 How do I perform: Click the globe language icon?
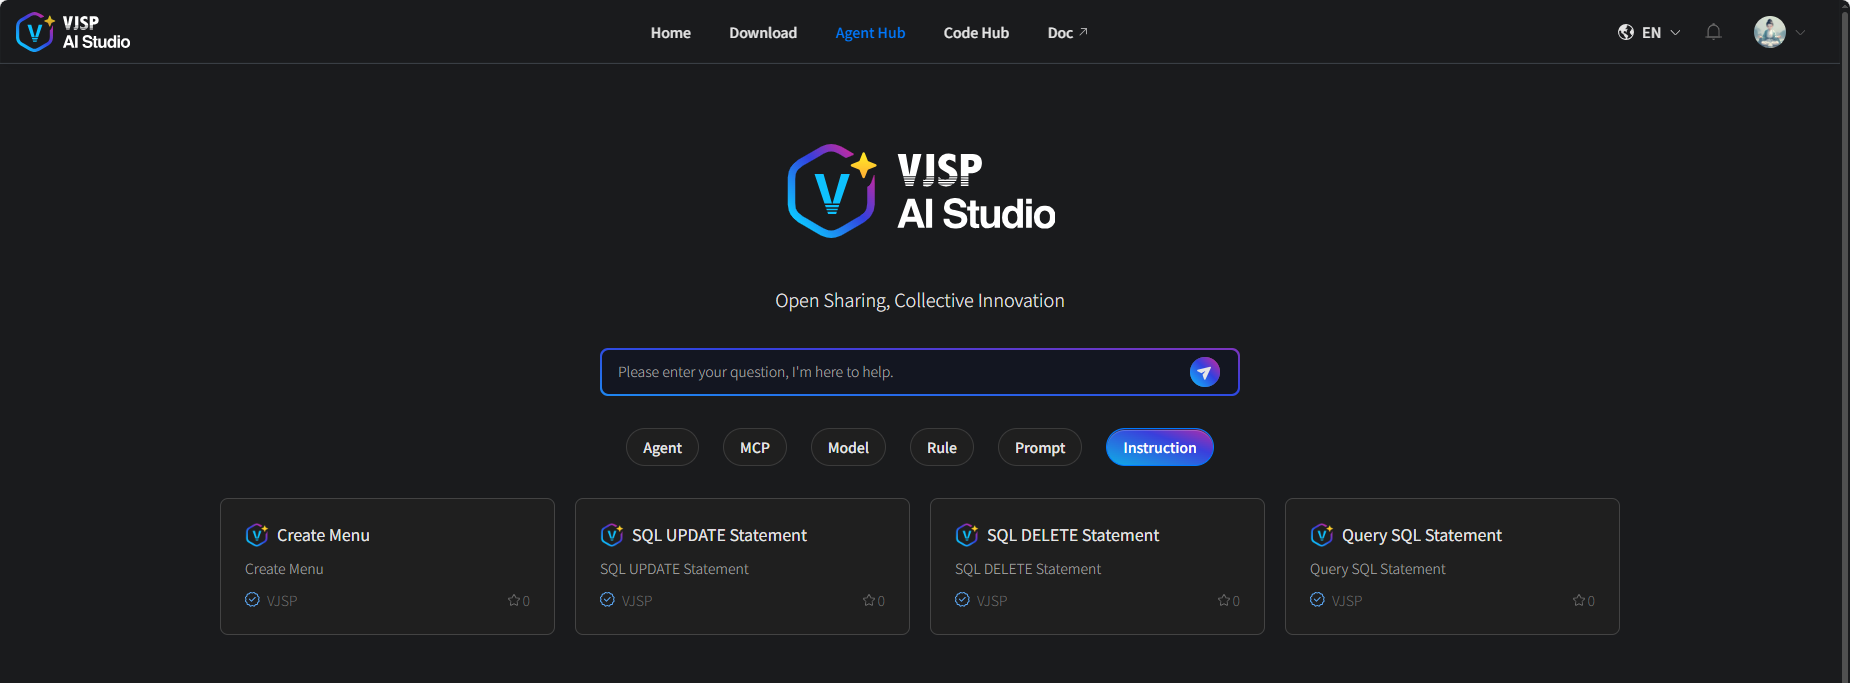tap(1626, 32)
